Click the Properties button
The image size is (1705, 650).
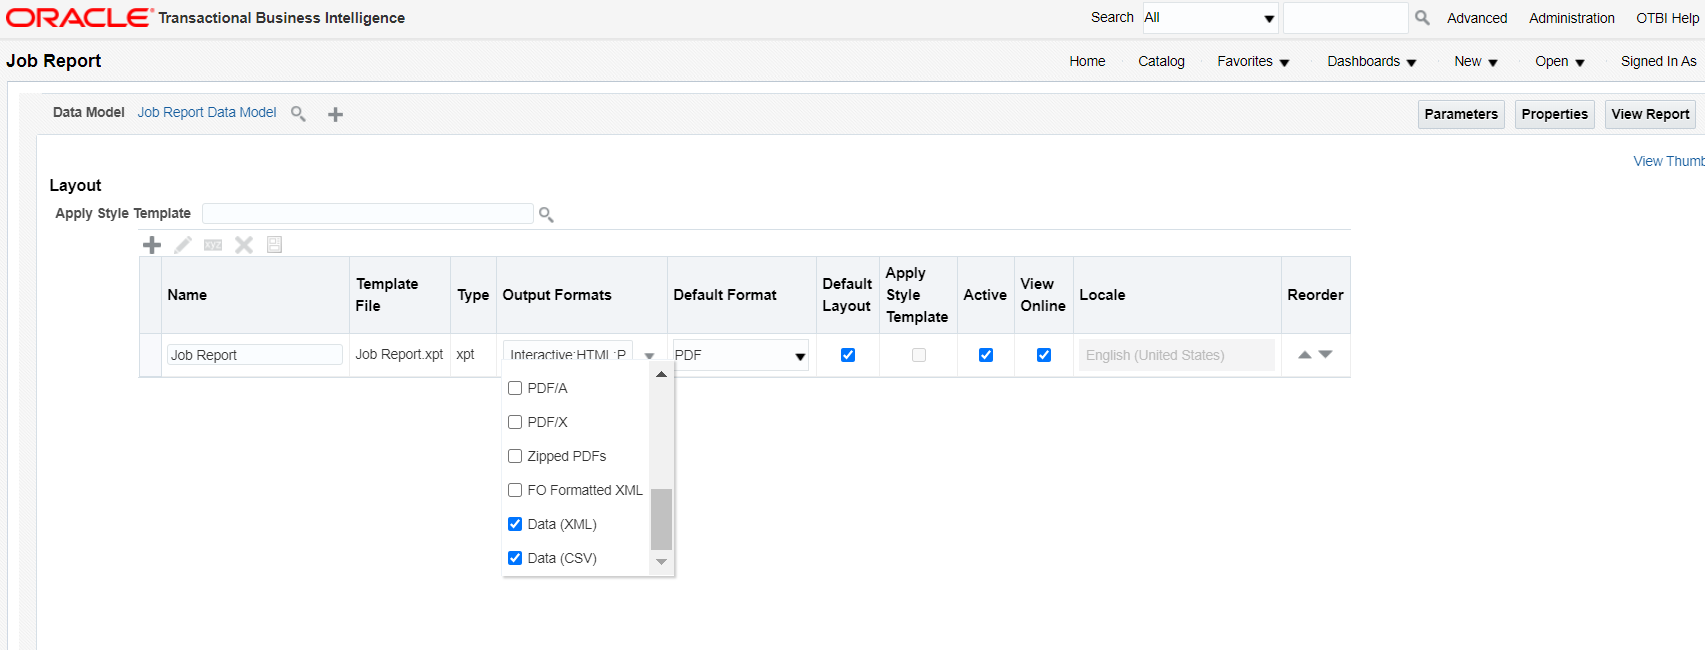[1555, 114]
